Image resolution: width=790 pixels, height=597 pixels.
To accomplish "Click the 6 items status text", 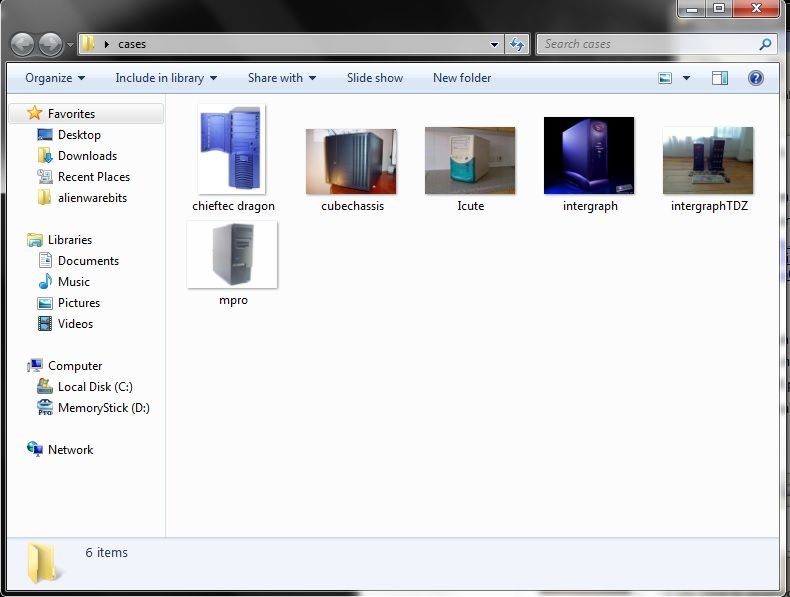I will (106, 553).
